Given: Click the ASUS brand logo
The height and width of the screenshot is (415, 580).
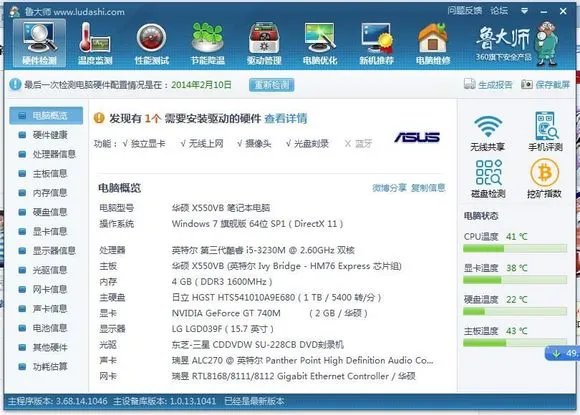Looking at the screenshot, I should coord(417,137).
